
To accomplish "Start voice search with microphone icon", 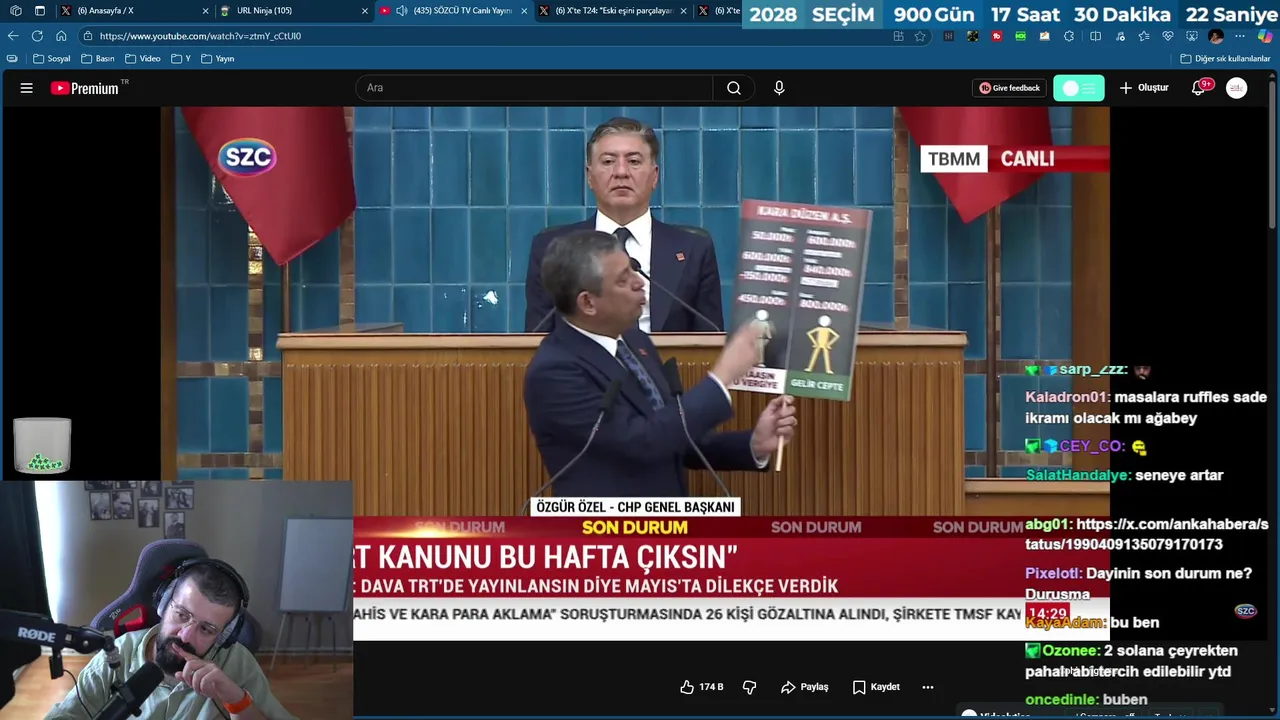I will tap(779, 88).
